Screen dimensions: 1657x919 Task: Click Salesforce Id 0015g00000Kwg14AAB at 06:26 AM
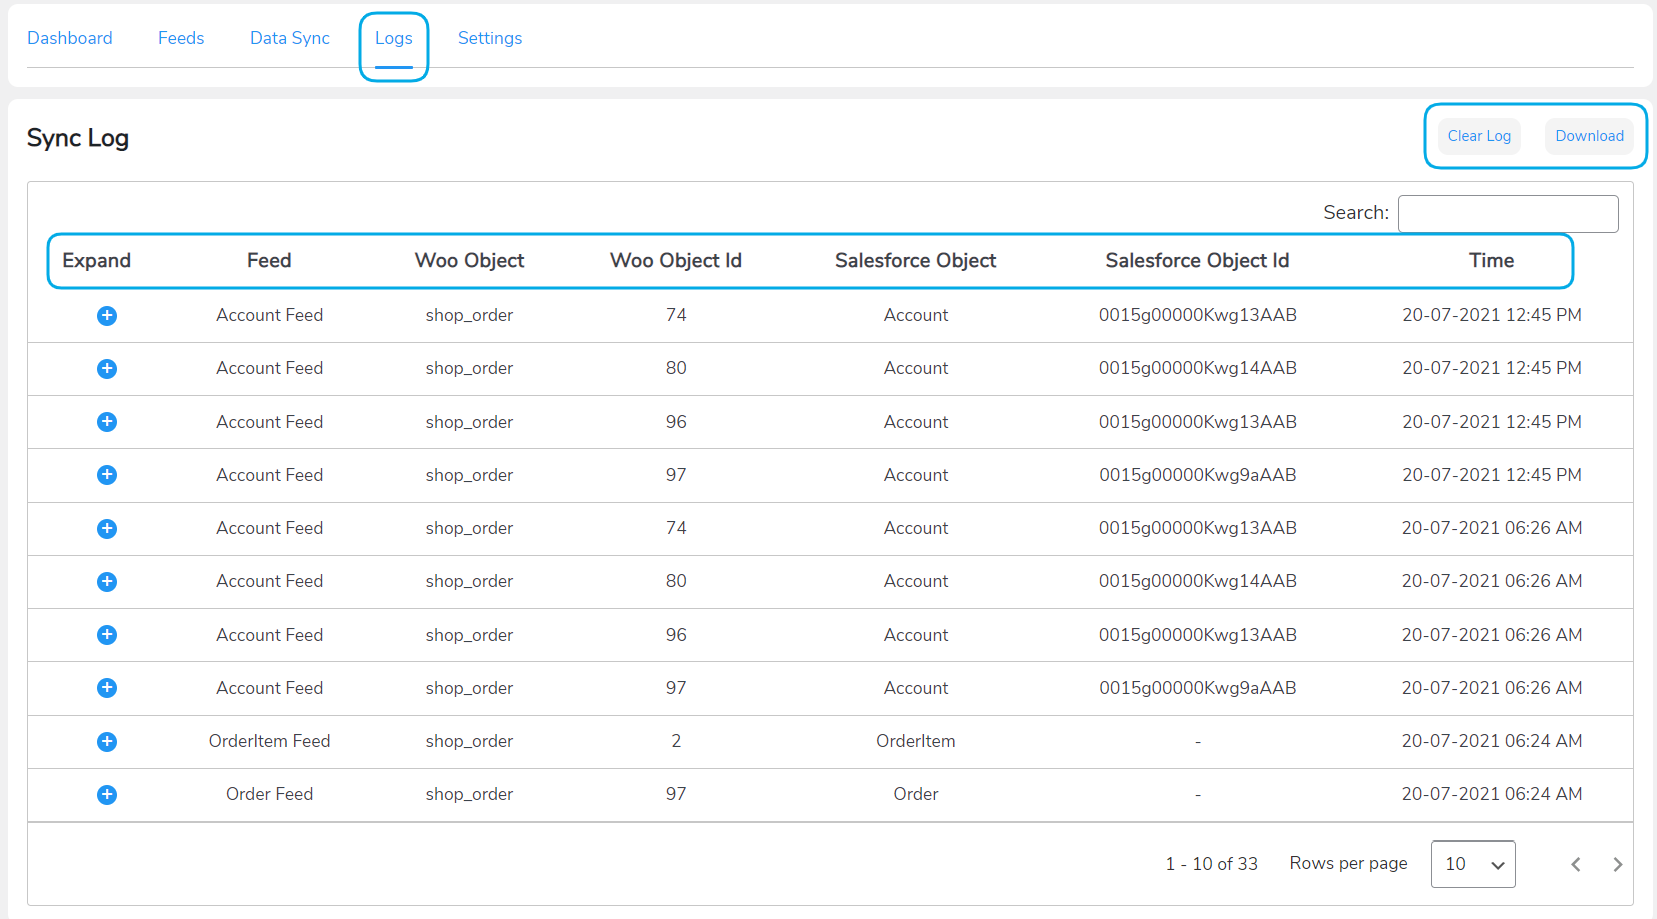(1197, 581)
